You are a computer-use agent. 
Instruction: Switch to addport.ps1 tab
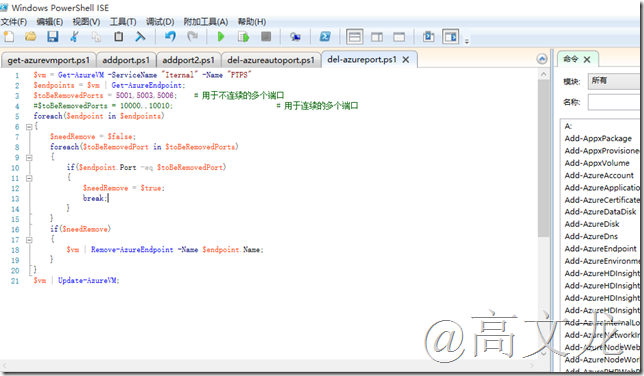tap(126, 60)
